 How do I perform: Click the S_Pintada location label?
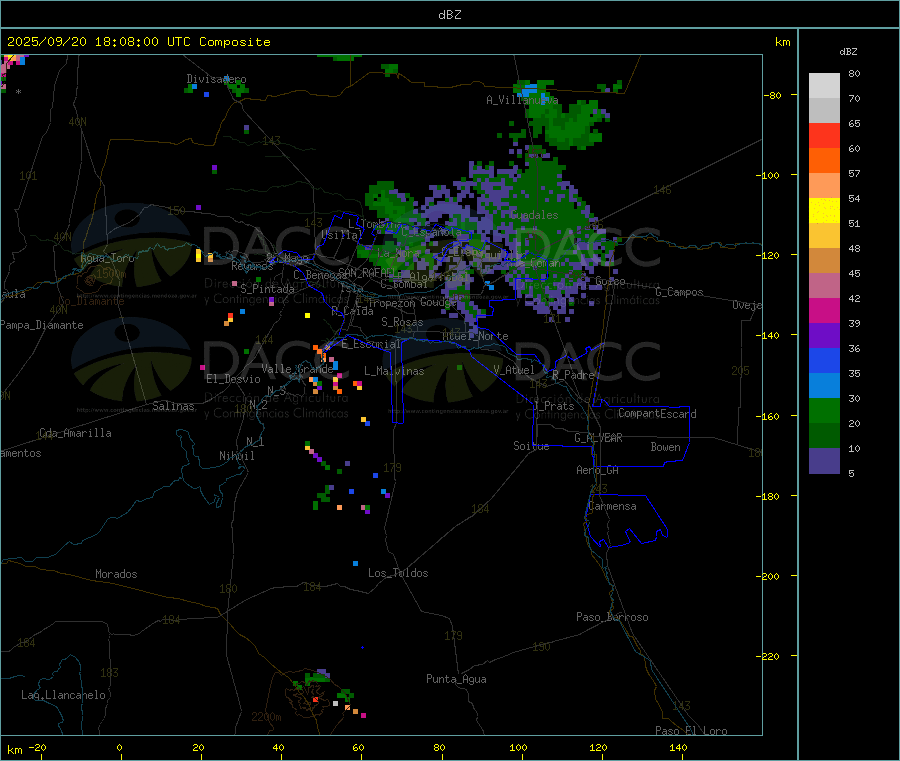(267, 289)
